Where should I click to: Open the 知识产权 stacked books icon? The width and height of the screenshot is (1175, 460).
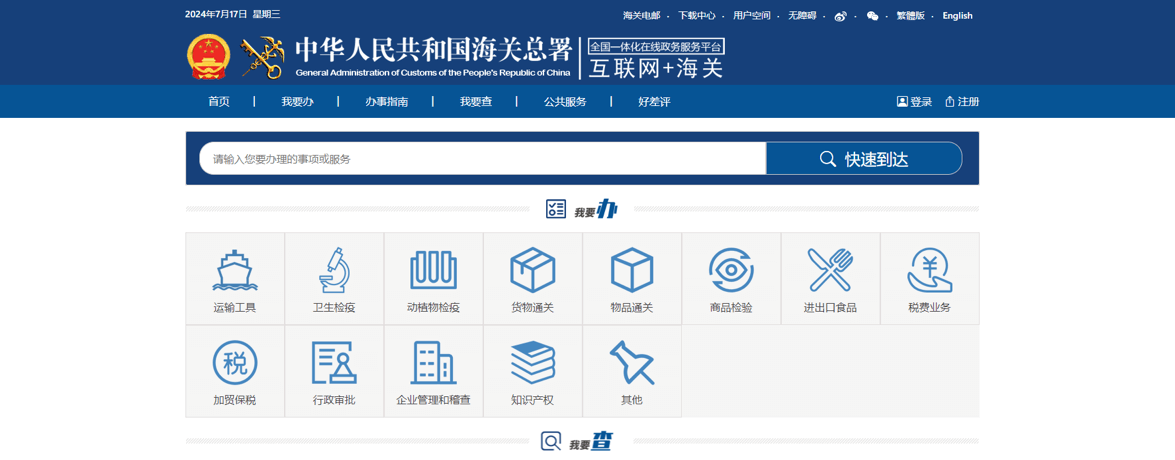point(533,363)
